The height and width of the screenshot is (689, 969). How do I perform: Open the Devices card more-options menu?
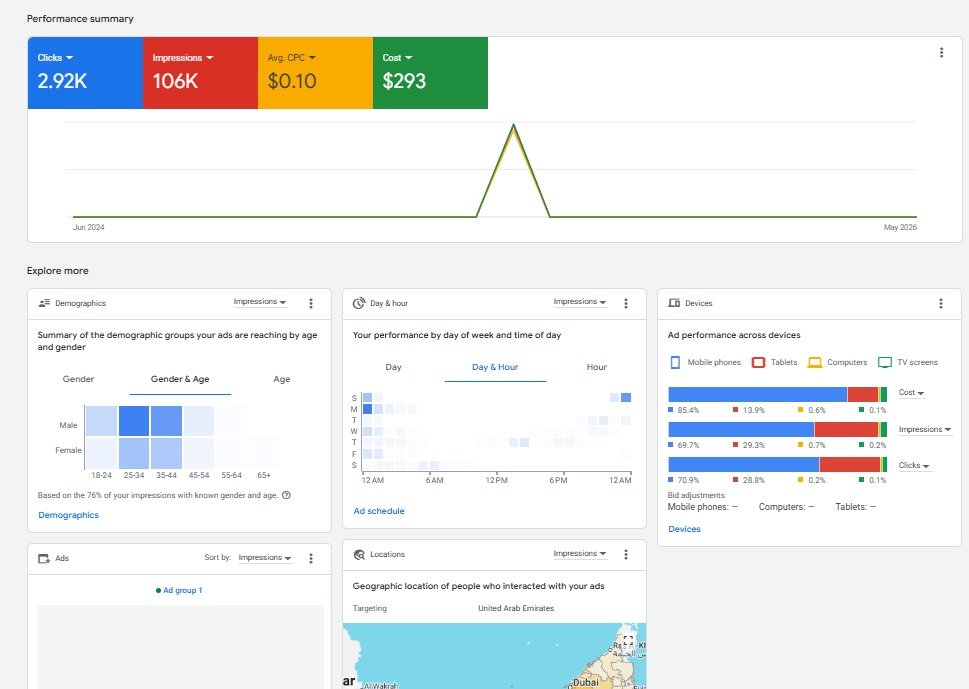[941, 303]
